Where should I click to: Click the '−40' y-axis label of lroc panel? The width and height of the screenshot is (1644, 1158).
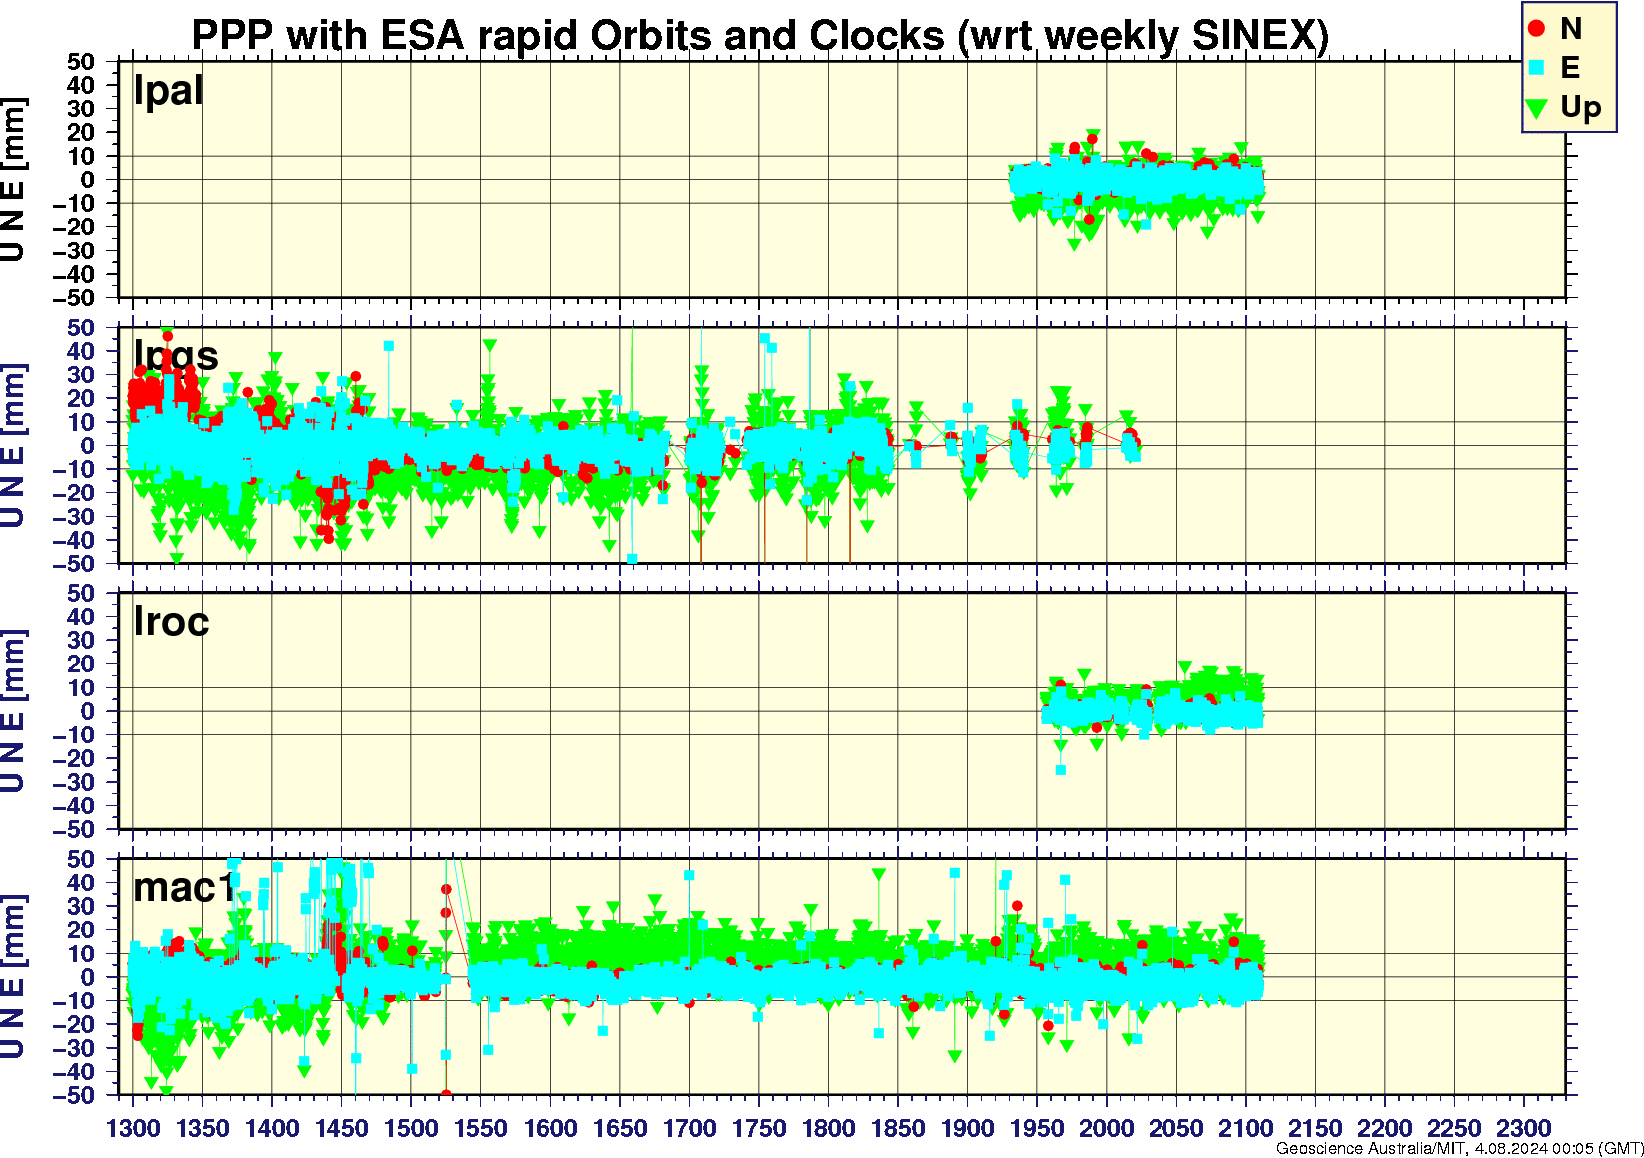(x=75, y=806)
